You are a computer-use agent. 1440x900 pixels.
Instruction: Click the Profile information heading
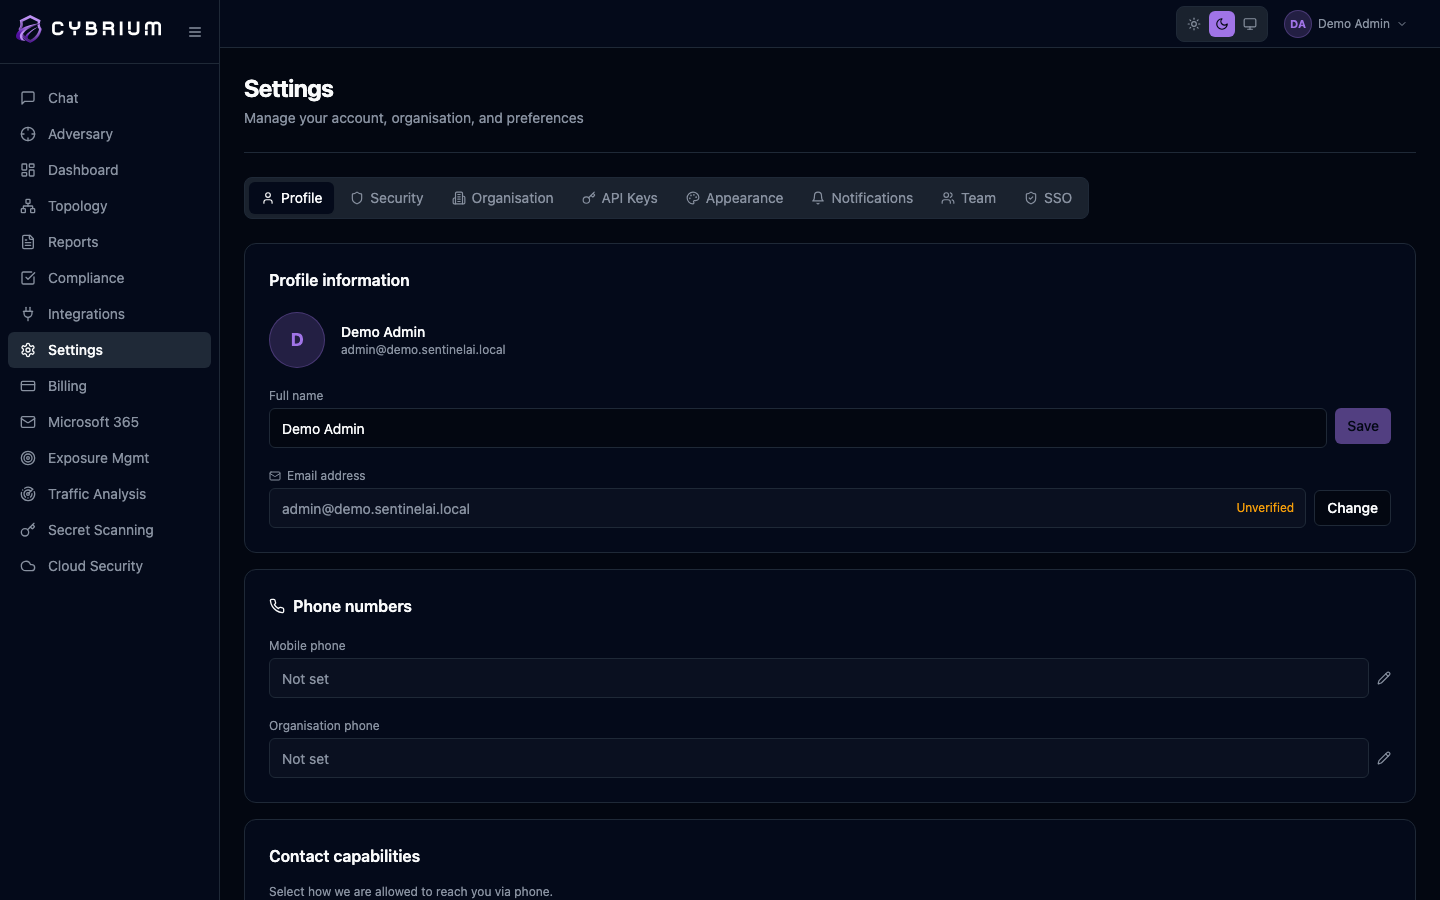coord(339,280)
